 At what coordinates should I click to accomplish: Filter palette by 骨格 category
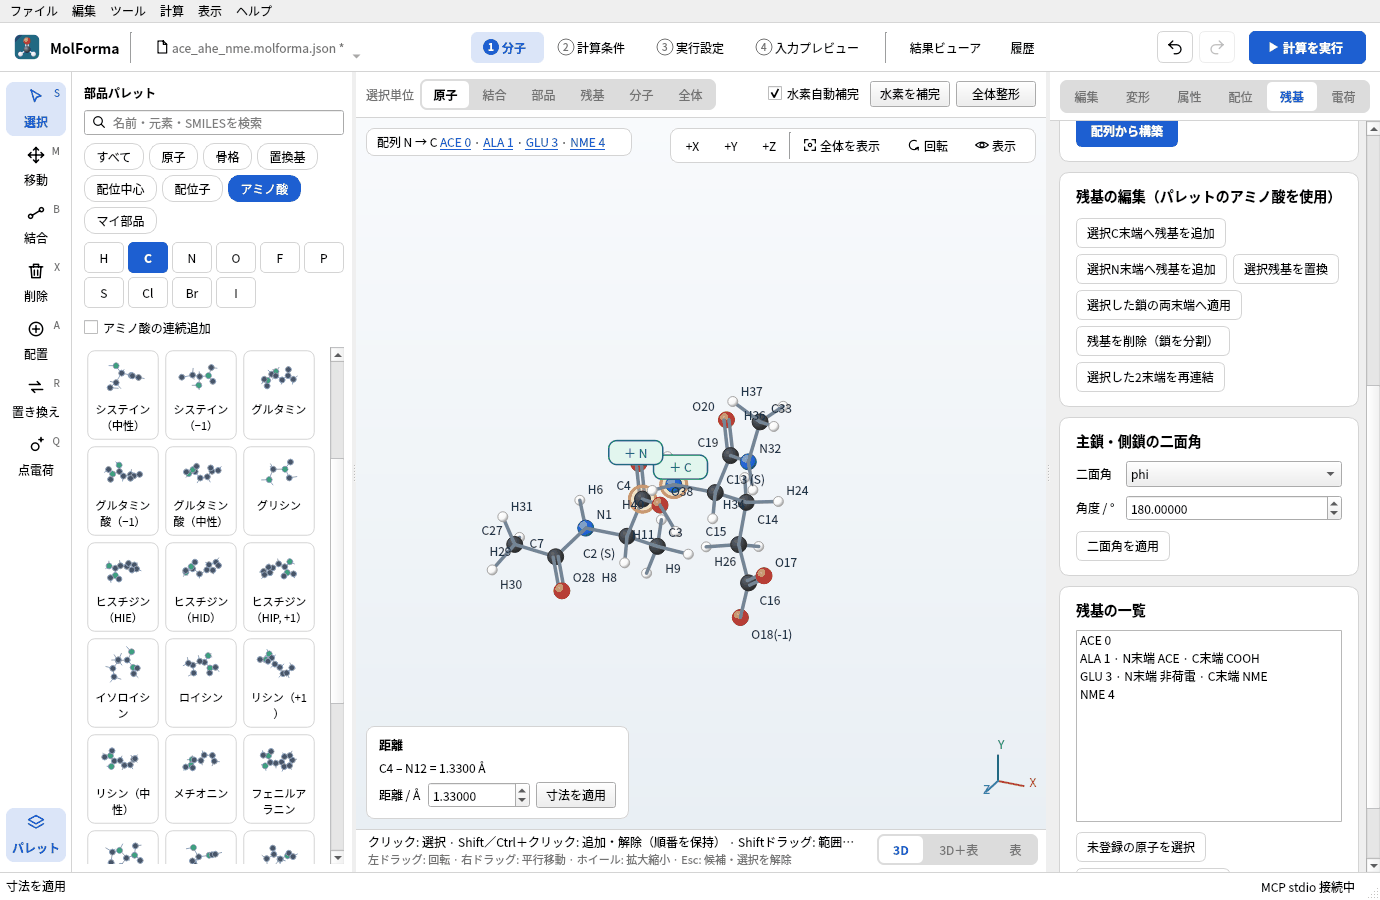[x=228, y=157]
